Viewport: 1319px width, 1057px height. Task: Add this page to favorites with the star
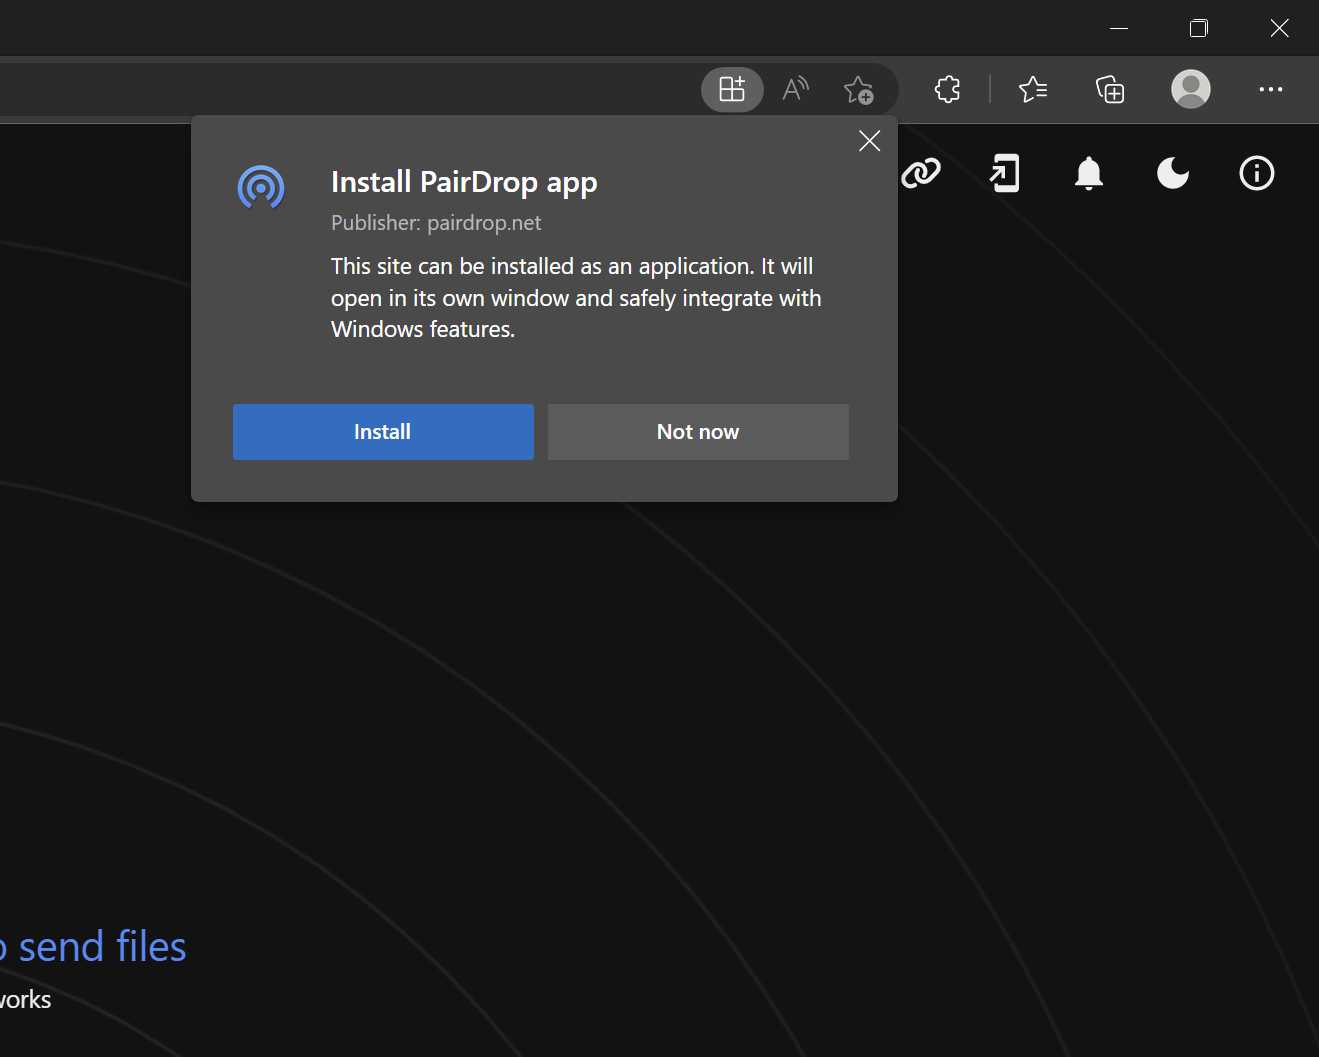pos(860,89)
